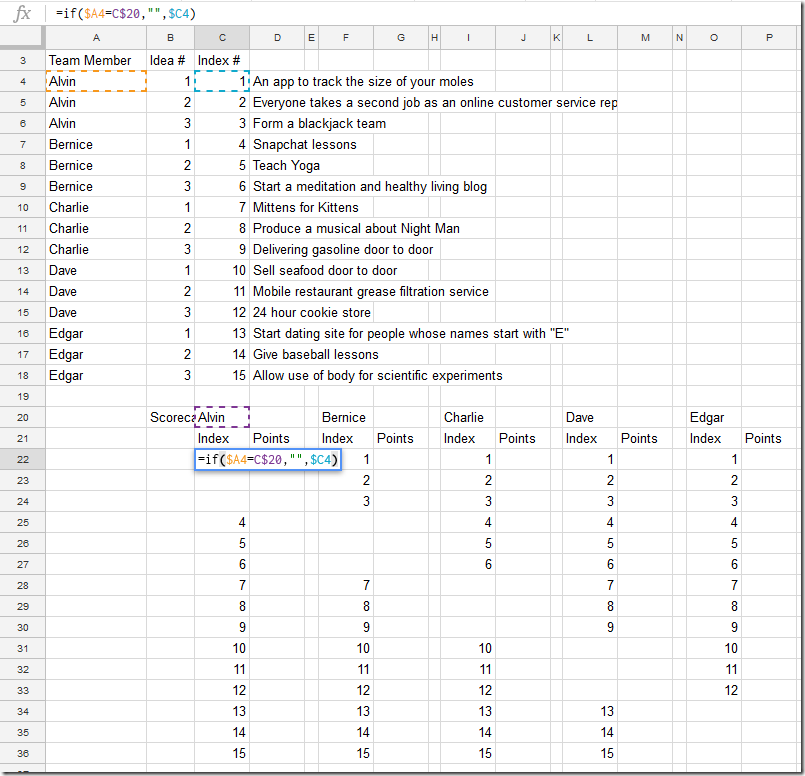Select cell C25 with value 4
805x776 pixels.
click(222, 522)
